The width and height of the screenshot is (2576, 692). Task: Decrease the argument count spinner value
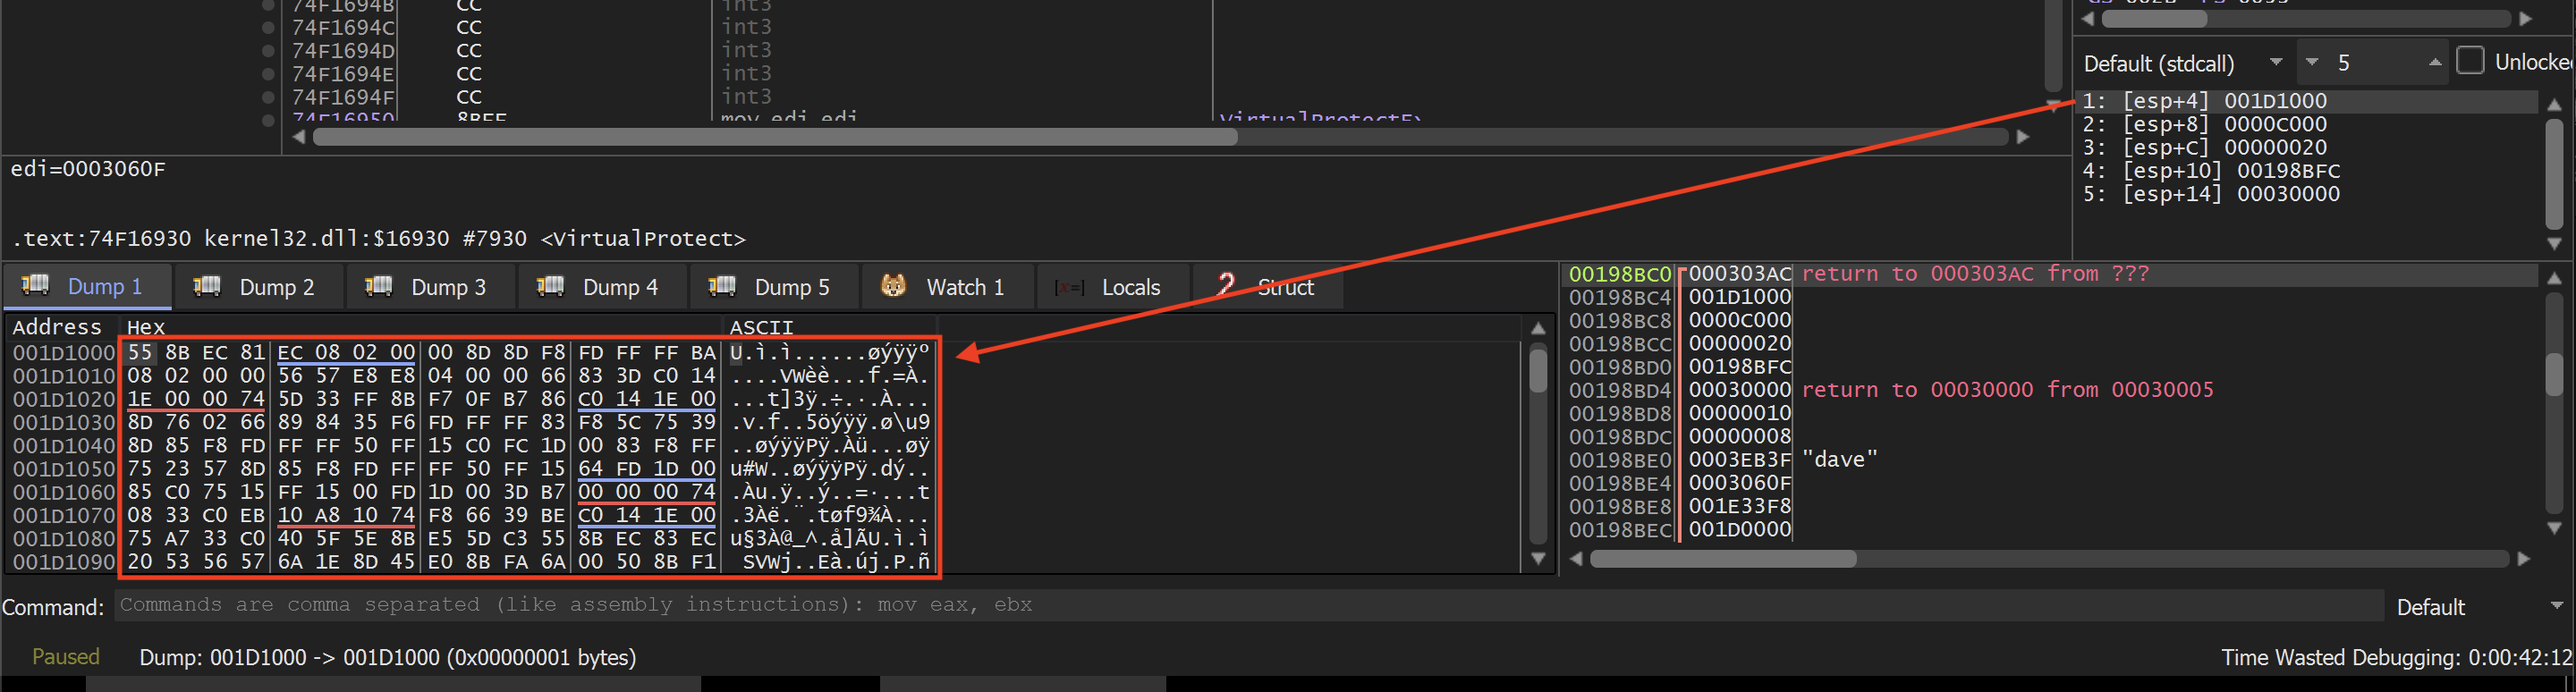tap(2312, 62)
